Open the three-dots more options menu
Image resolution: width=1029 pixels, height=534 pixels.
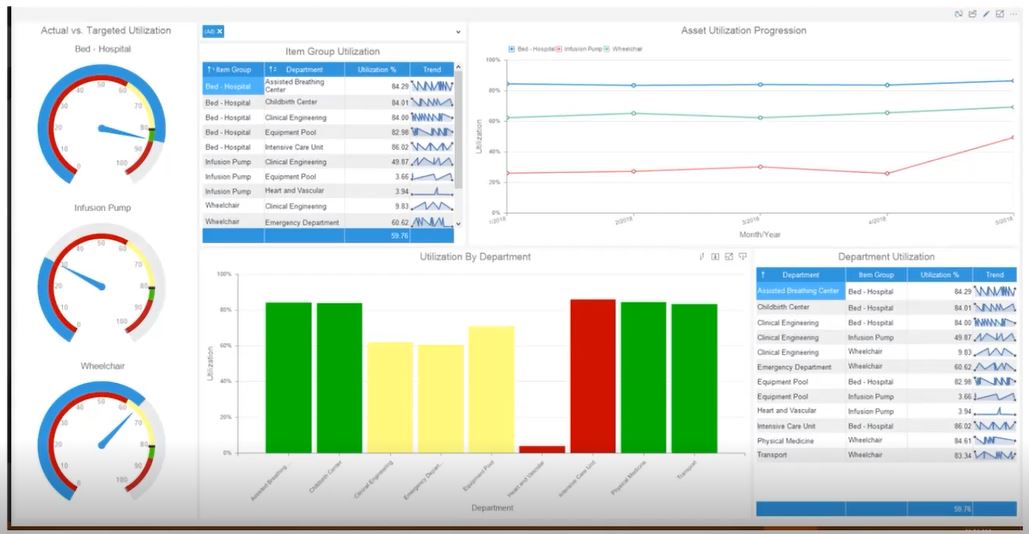[x=1013, y=14]
